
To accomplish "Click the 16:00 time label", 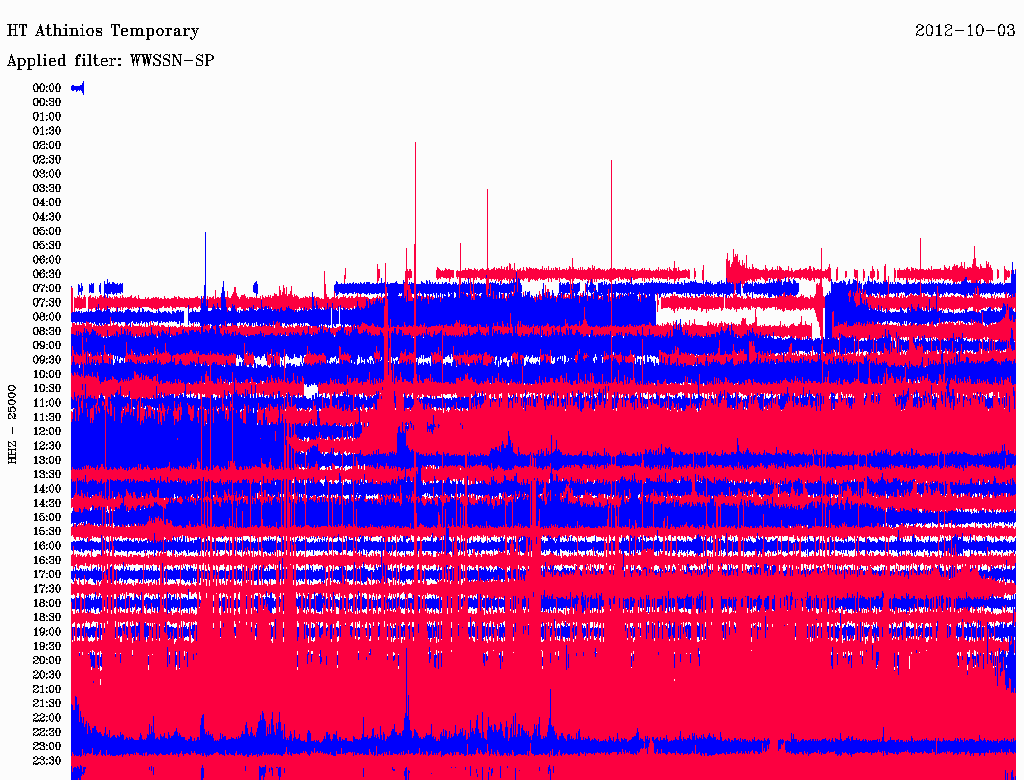I will [47, 546].
